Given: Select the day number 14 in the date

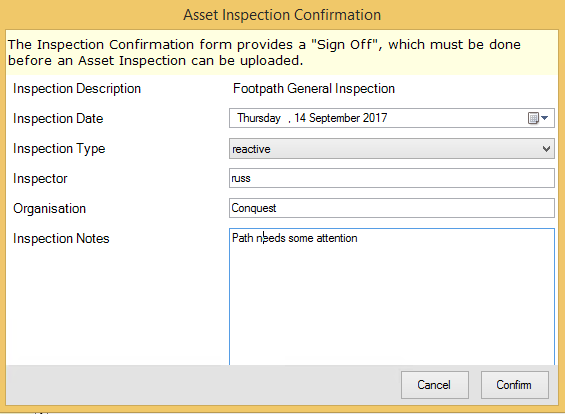Looking at the screenshot, I should pyautogui.click(x=300, y=118).
